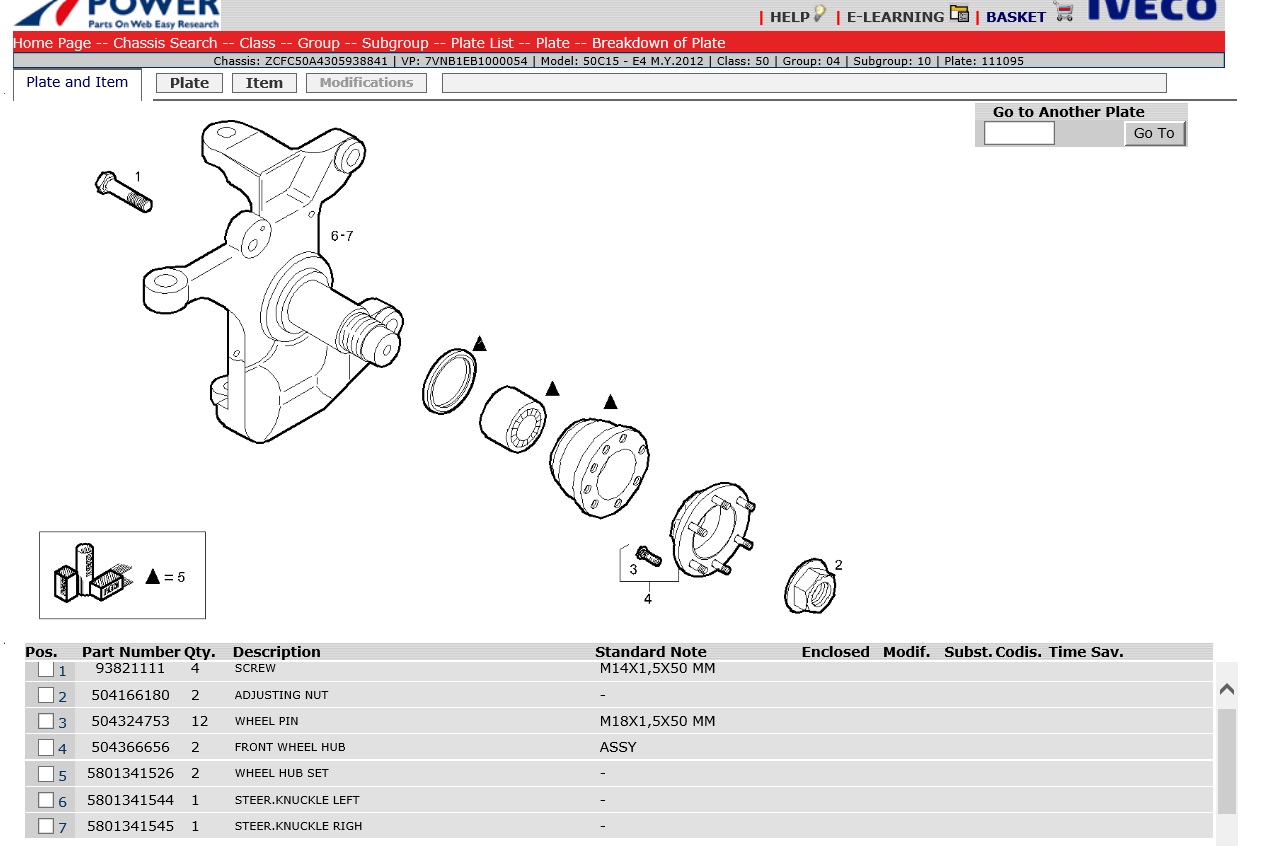Open position link 5
This screenshot has height=846, width=1266.
[62, 775]
